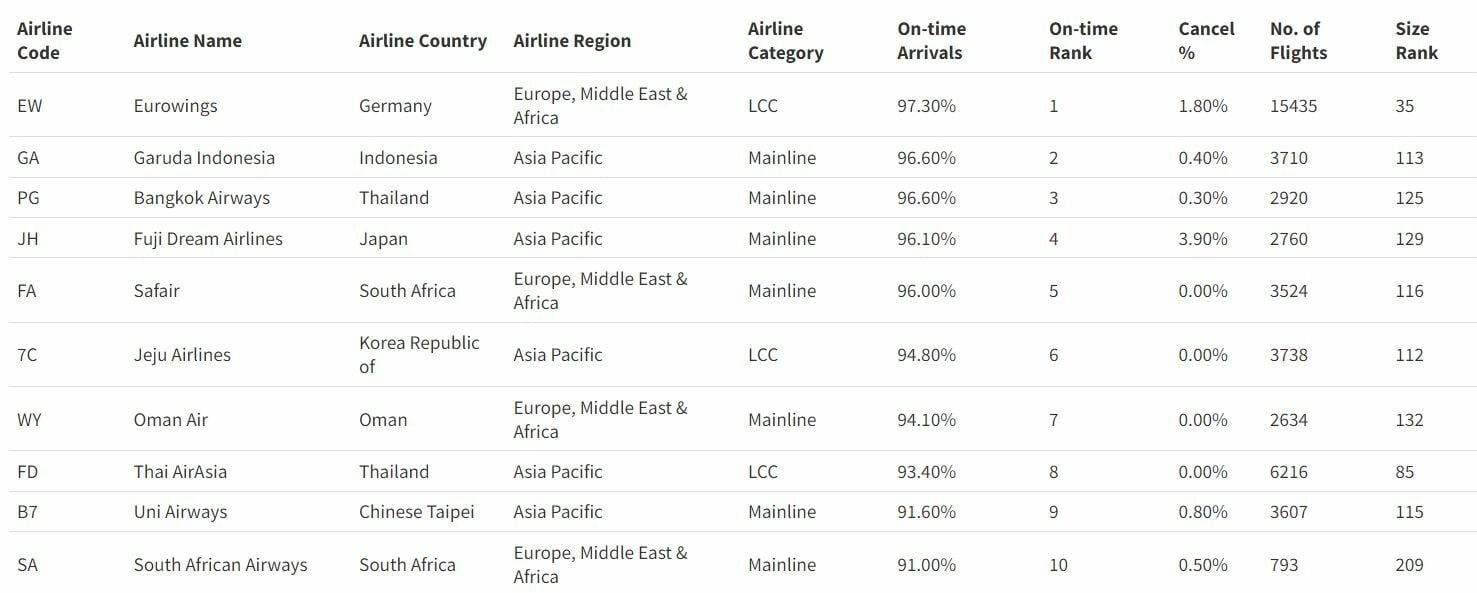Click the On-time Rank column header

(1083, 41)
